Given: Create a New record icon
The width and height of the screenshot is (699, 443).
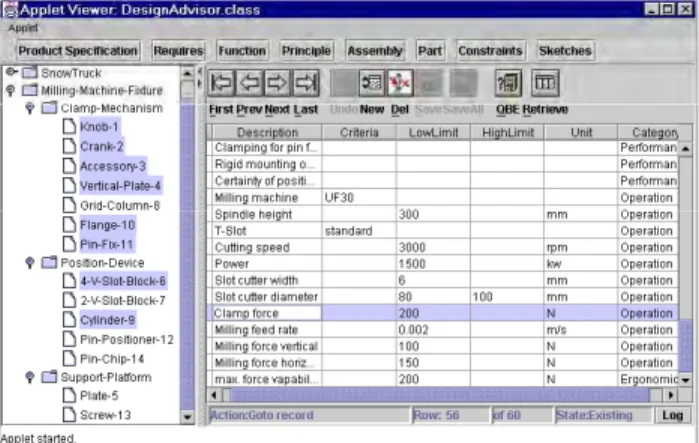Looking at the screenshot, I should tap(371, 83).
